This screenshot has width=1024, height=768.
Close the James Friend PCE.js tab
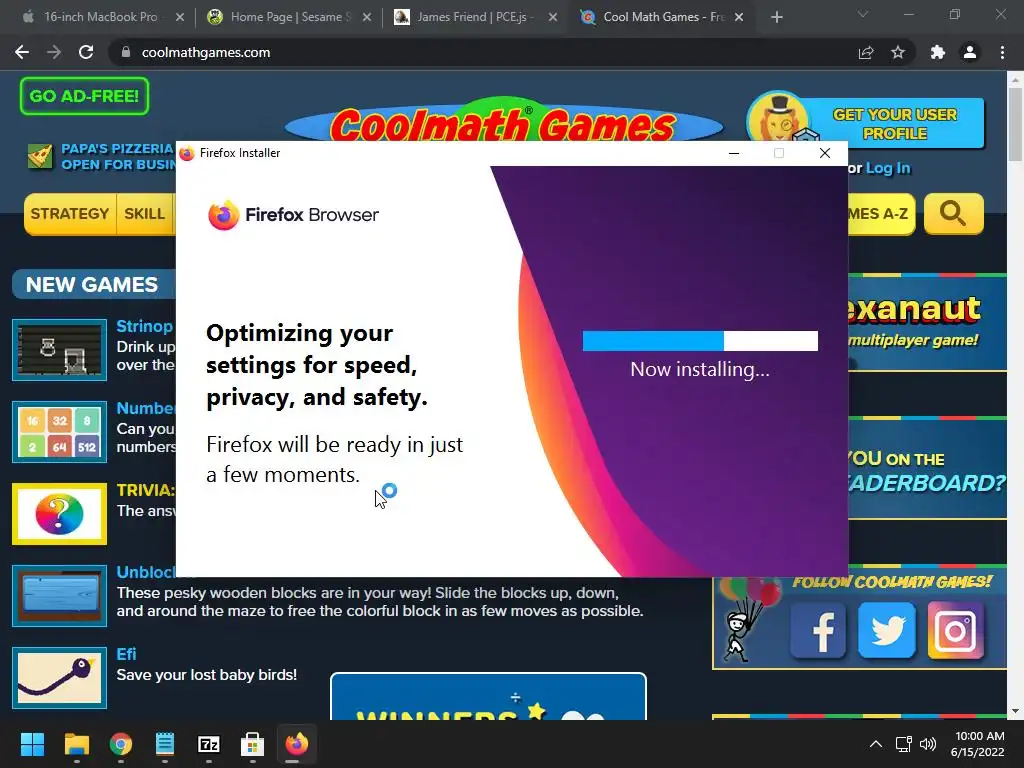(x=553, y=17)
